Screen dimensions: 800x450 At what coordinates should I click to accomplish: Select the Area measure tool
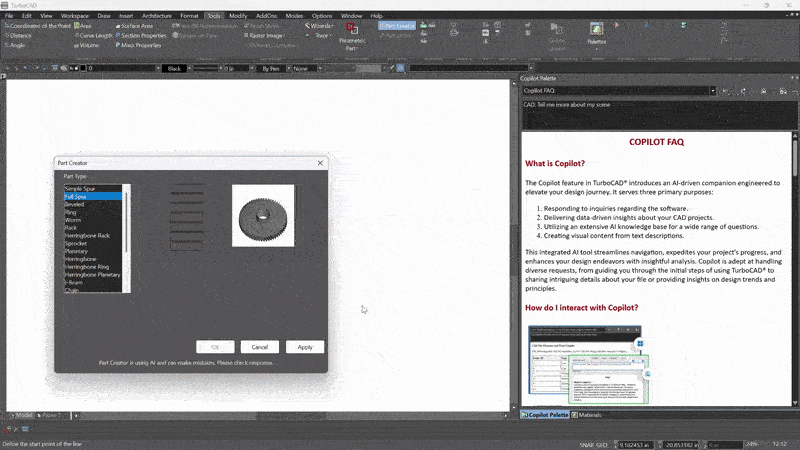[83, 26]
